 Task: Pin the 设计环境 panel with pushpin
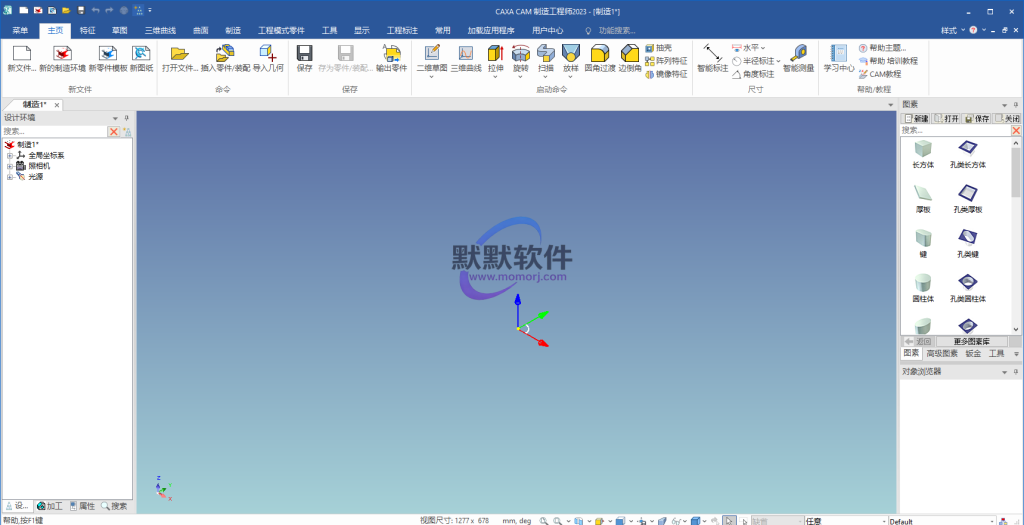[x=126, y=118]
